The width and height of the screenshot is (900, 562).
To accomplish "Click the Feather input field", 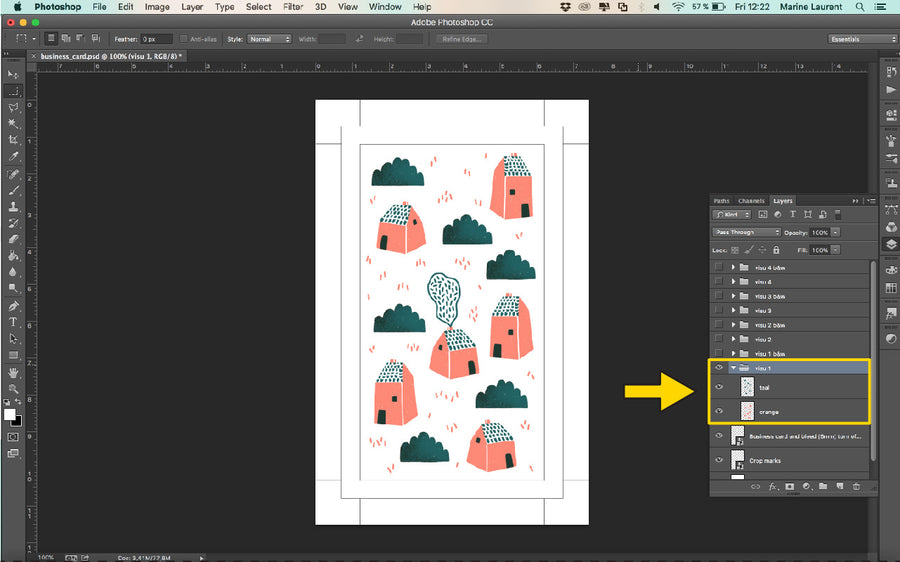I will tap(157, 39).
